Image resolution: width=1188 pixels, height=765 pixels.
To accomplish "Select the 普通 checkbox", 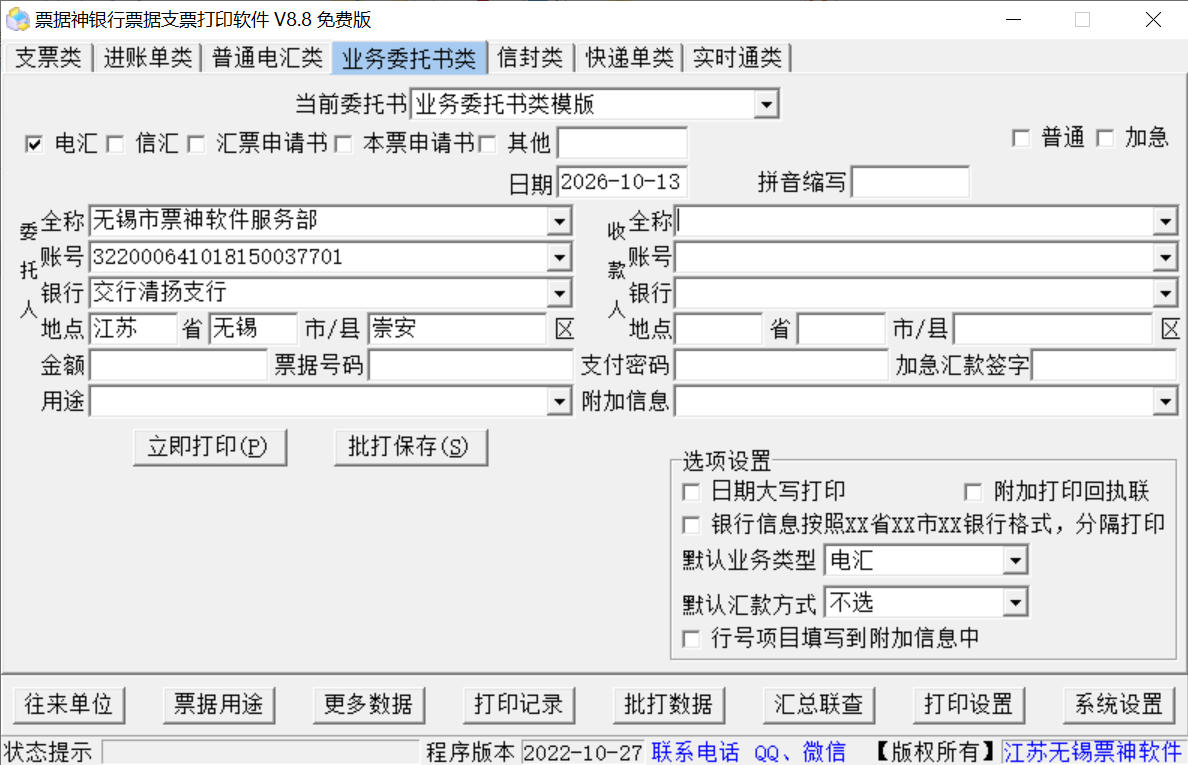I will (x=1021, y=138).
